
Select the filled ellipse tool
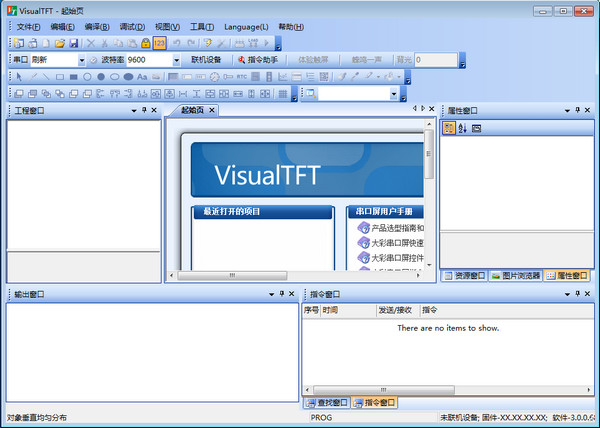[129, 77]
